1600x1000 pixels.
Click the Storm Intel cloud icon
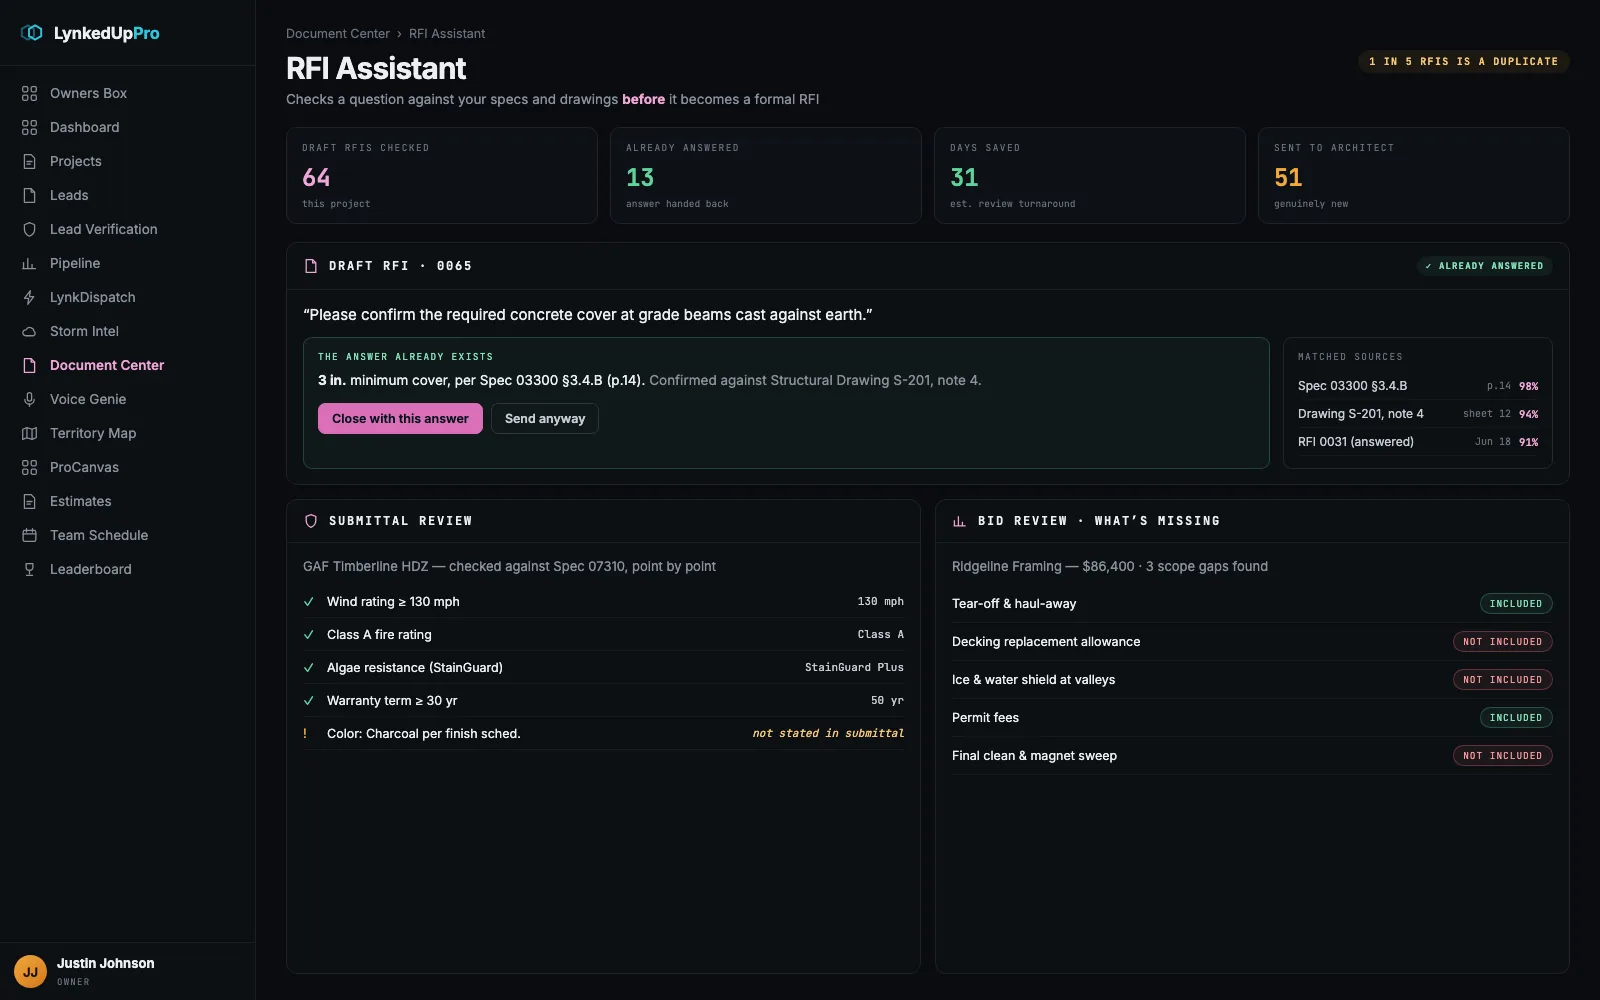click(x=29, y=331)
